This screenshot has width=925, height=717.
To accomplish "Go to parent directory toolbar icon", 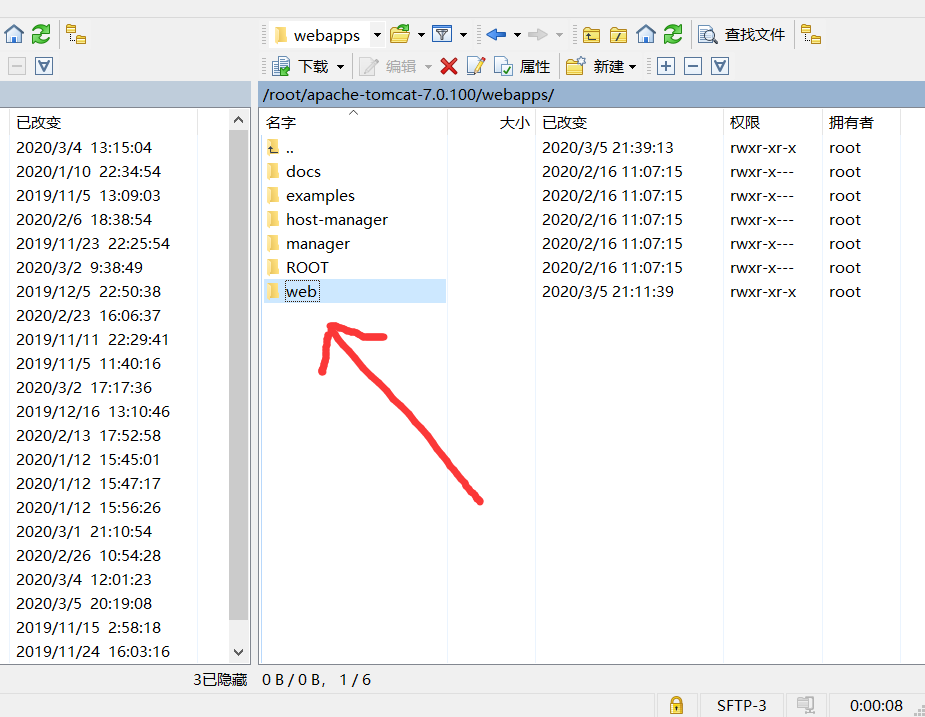I will tap(591, 35).
